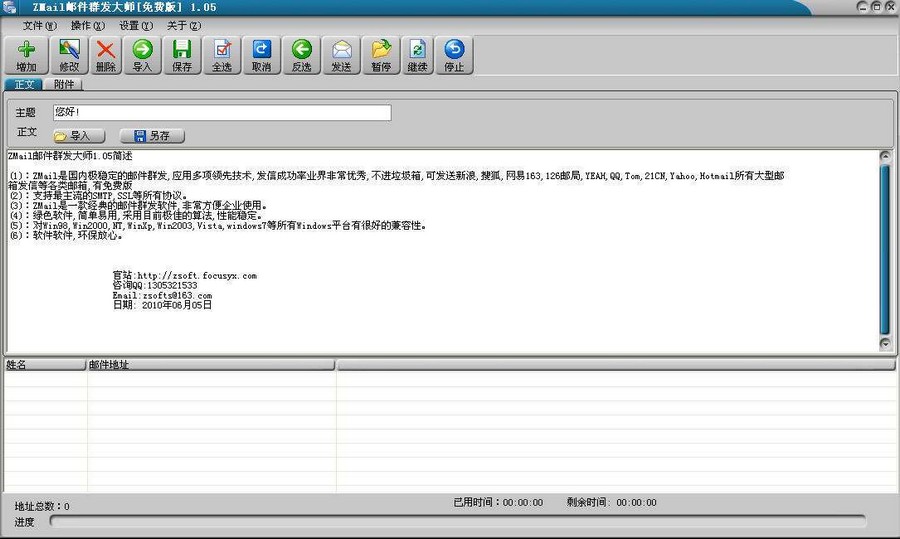Click the 另存 save-as button

coord(152,136)
